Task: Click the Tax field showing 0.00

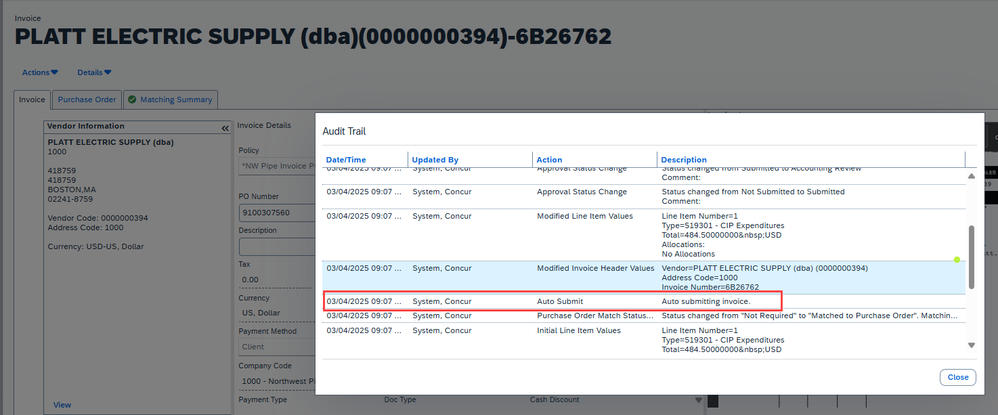Action: [x=277, y=279]
